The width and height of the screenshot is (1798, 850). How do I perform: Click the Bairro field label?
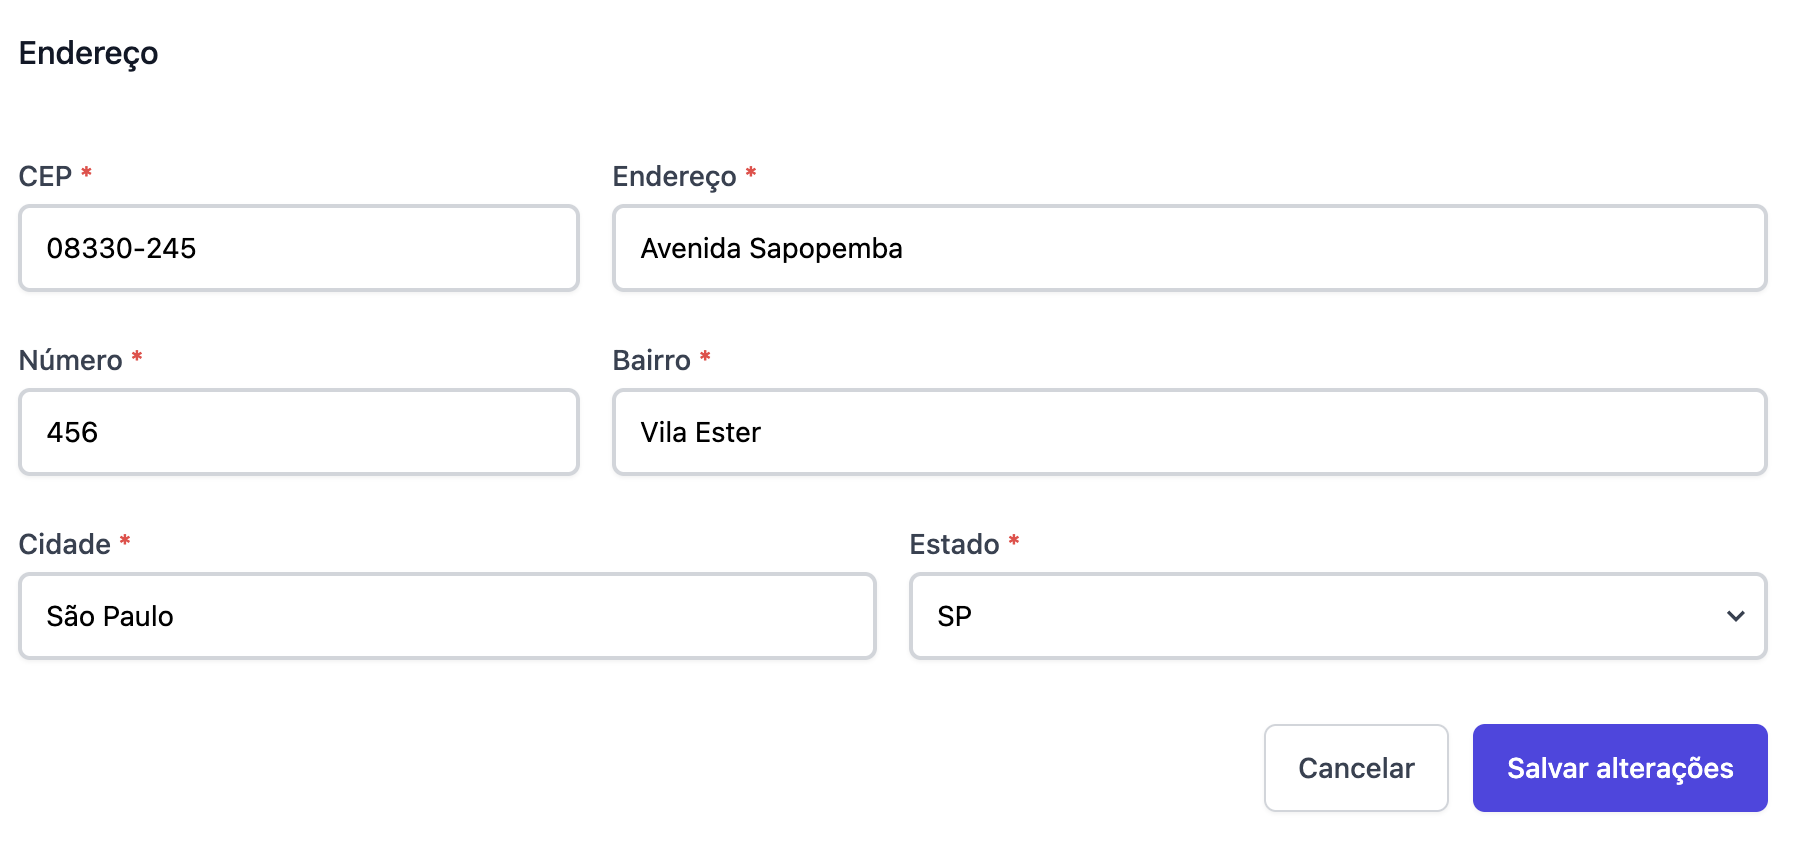tap(651, 360)
